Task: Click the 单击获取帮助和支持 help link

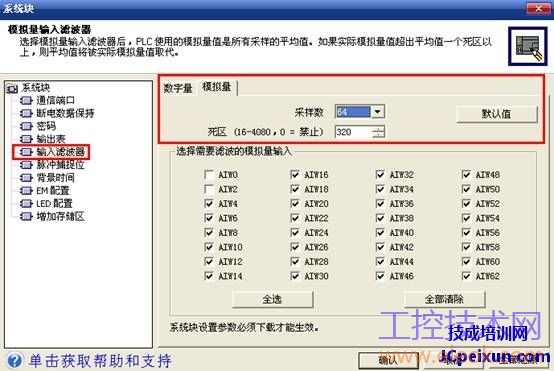Action: [x=100, y=361]
